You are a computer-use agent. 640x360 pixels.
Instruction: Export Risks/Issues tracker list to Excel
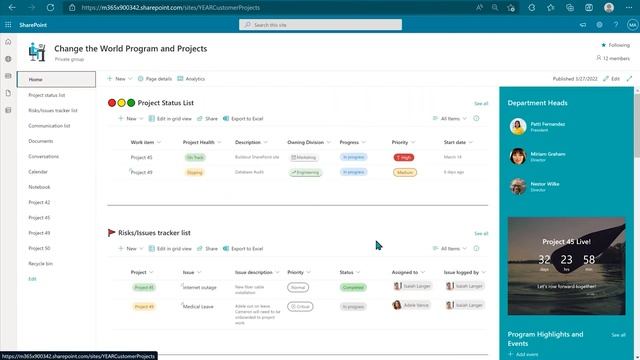(x=243, y=248)
